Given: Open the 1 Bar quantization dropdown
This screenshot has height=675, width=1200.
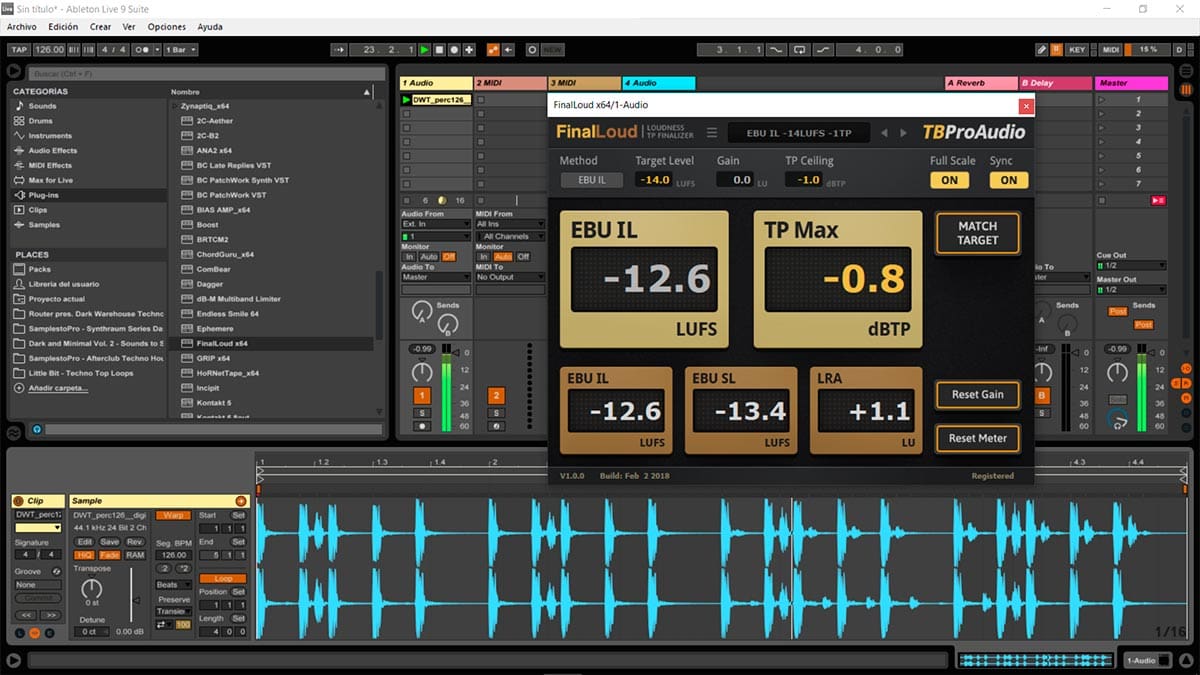Looking at the screenshot, I should (180, 49).
